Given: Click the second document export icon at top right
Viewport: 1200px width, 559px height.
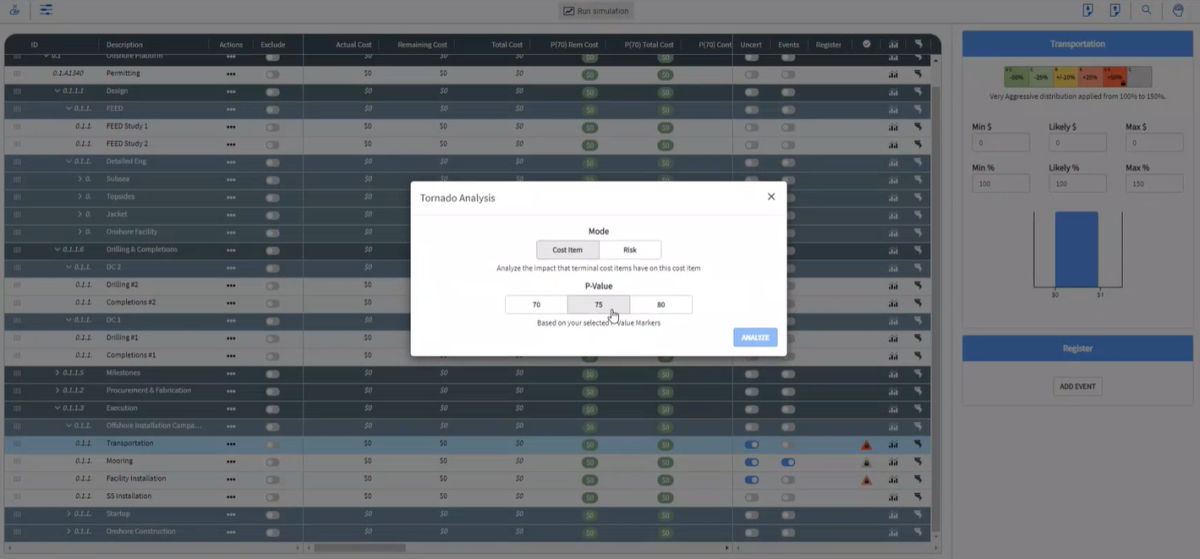Looking at the screenshot, I should point(1114,10).
